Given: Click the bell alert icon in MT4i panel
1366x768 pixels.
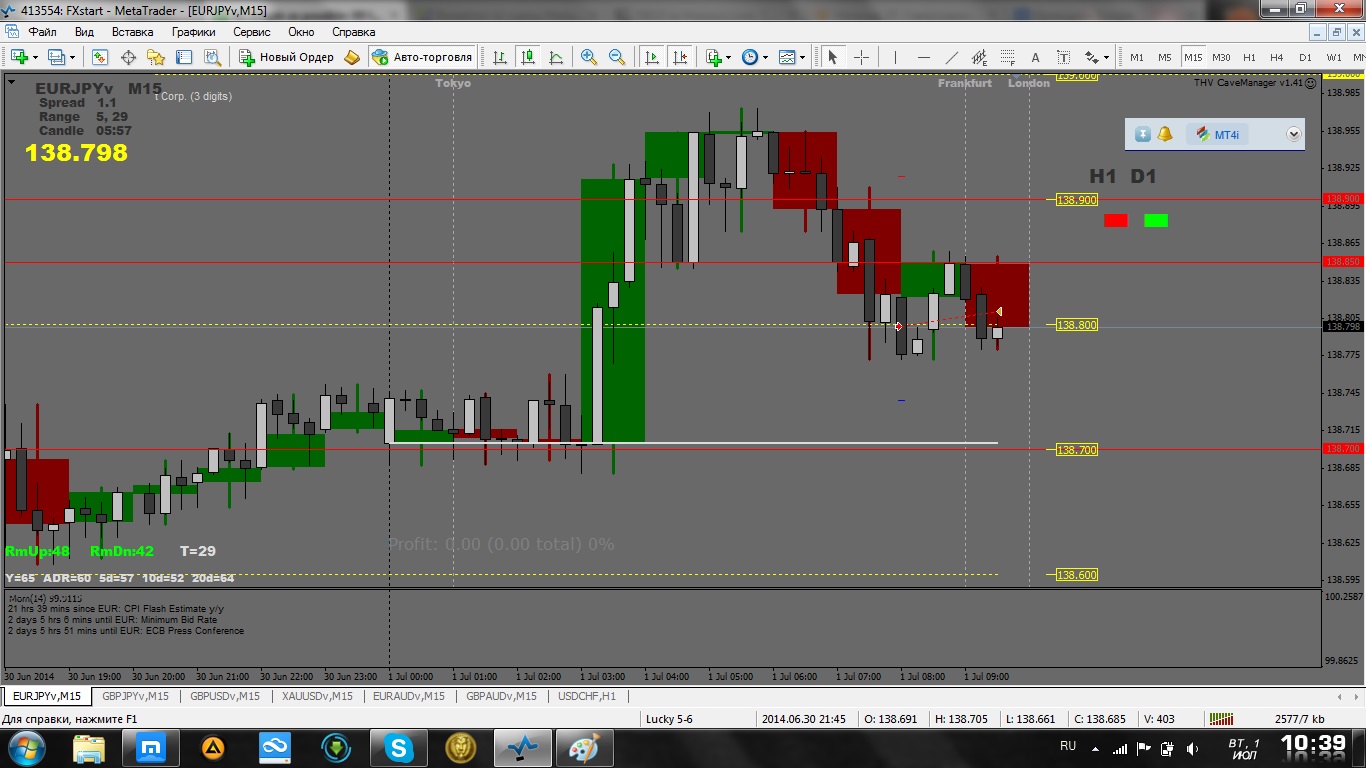Looking at the screenshot, I should click(x=1165, y=134).
